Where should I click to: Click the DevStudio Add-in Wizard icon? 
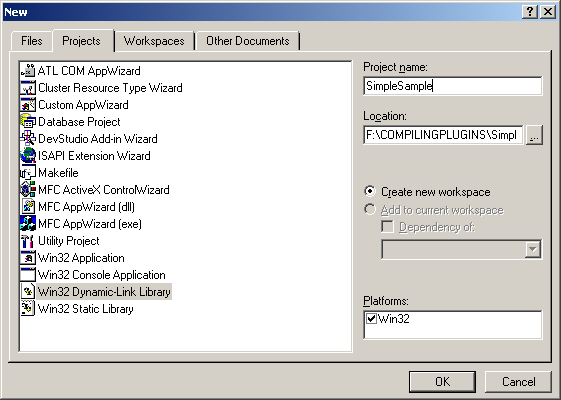[x=28, y=139]
